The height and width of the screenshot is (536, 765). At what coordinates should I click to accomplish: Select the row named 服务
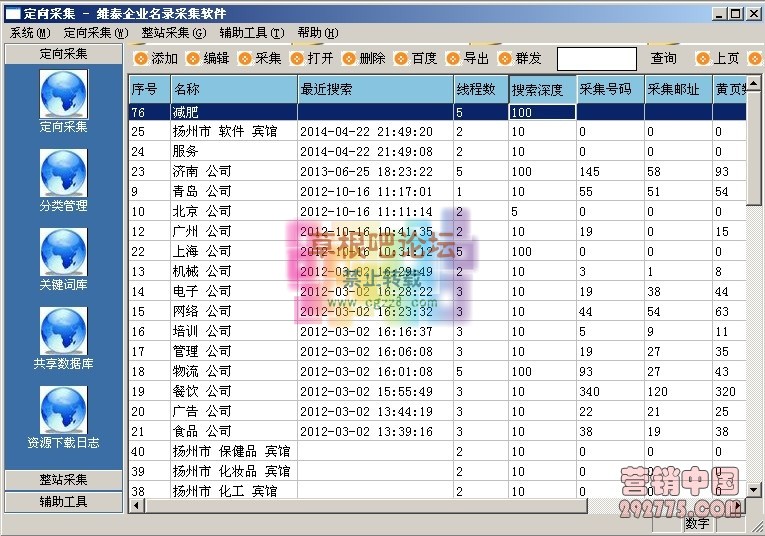click(x=438, y=152)
